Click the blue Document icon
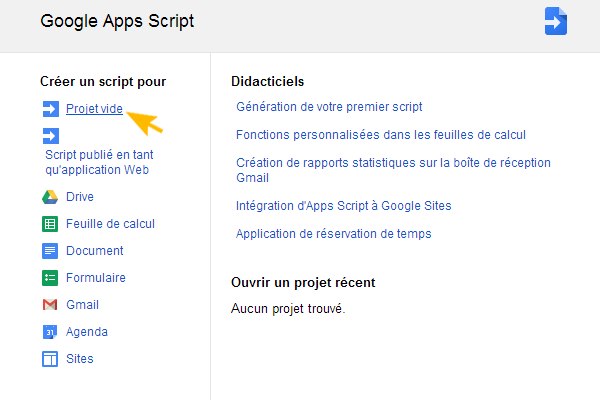 50,251
